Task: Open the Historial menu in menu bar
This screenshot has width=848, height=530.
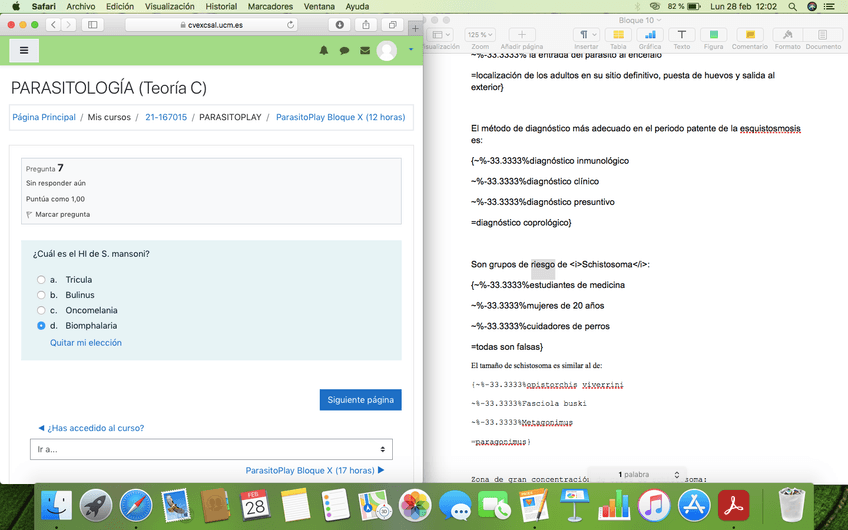Action: click(x=221, y=6)
